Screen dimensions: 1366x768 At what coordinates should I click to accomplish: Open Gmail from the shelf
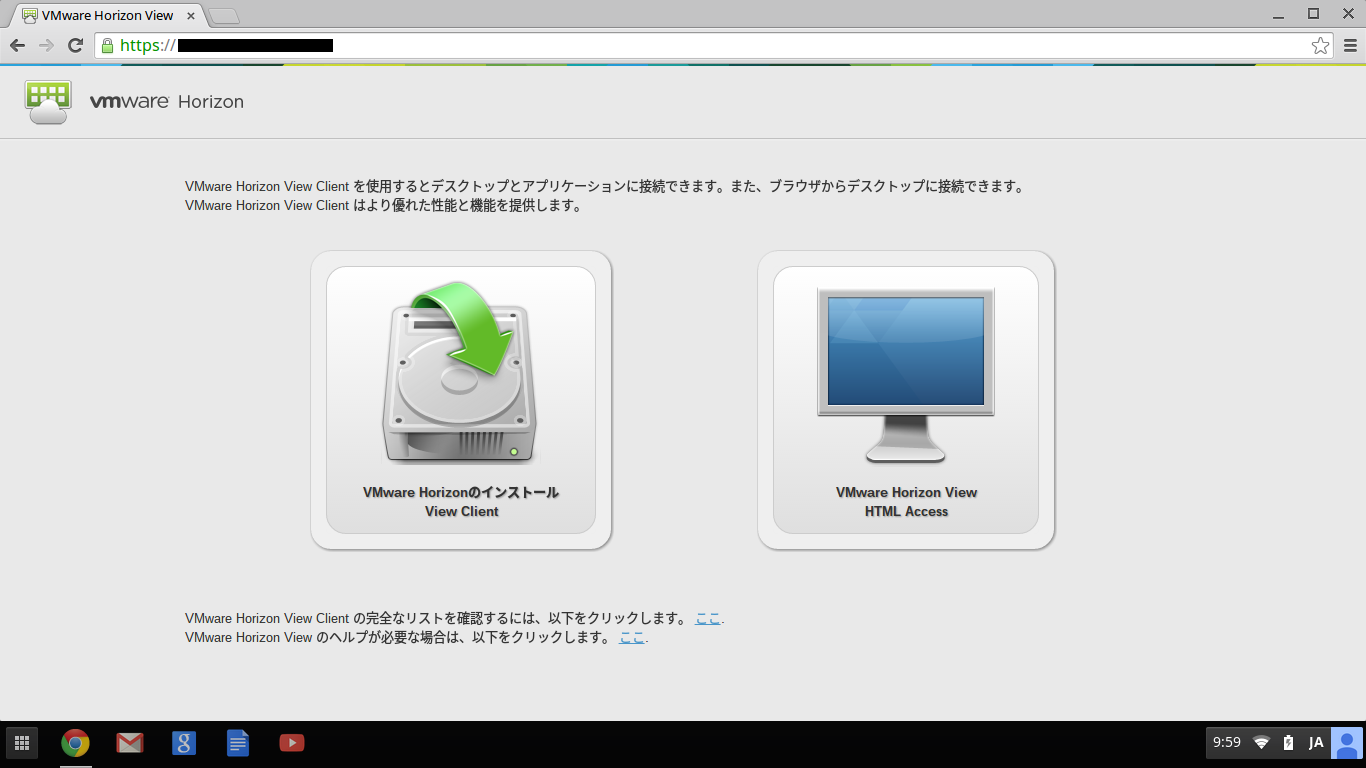129,743
